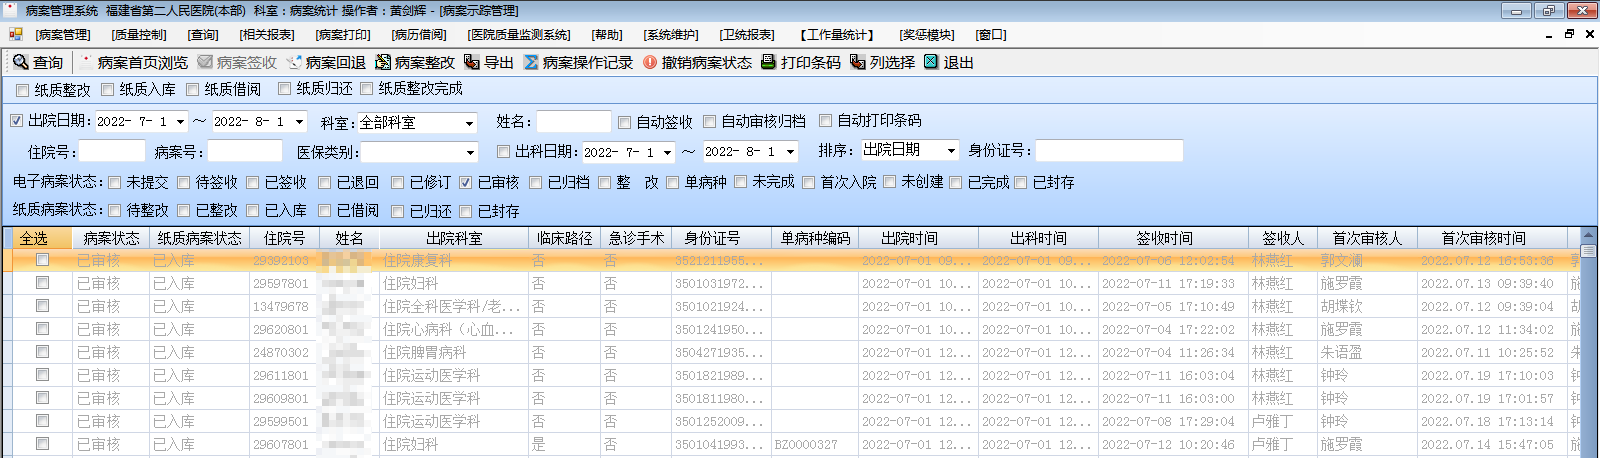The height and width of the screenshot is (458, 1600).
Task: Select row checkbox for 住院号 13479678
Action: (42, 306)
